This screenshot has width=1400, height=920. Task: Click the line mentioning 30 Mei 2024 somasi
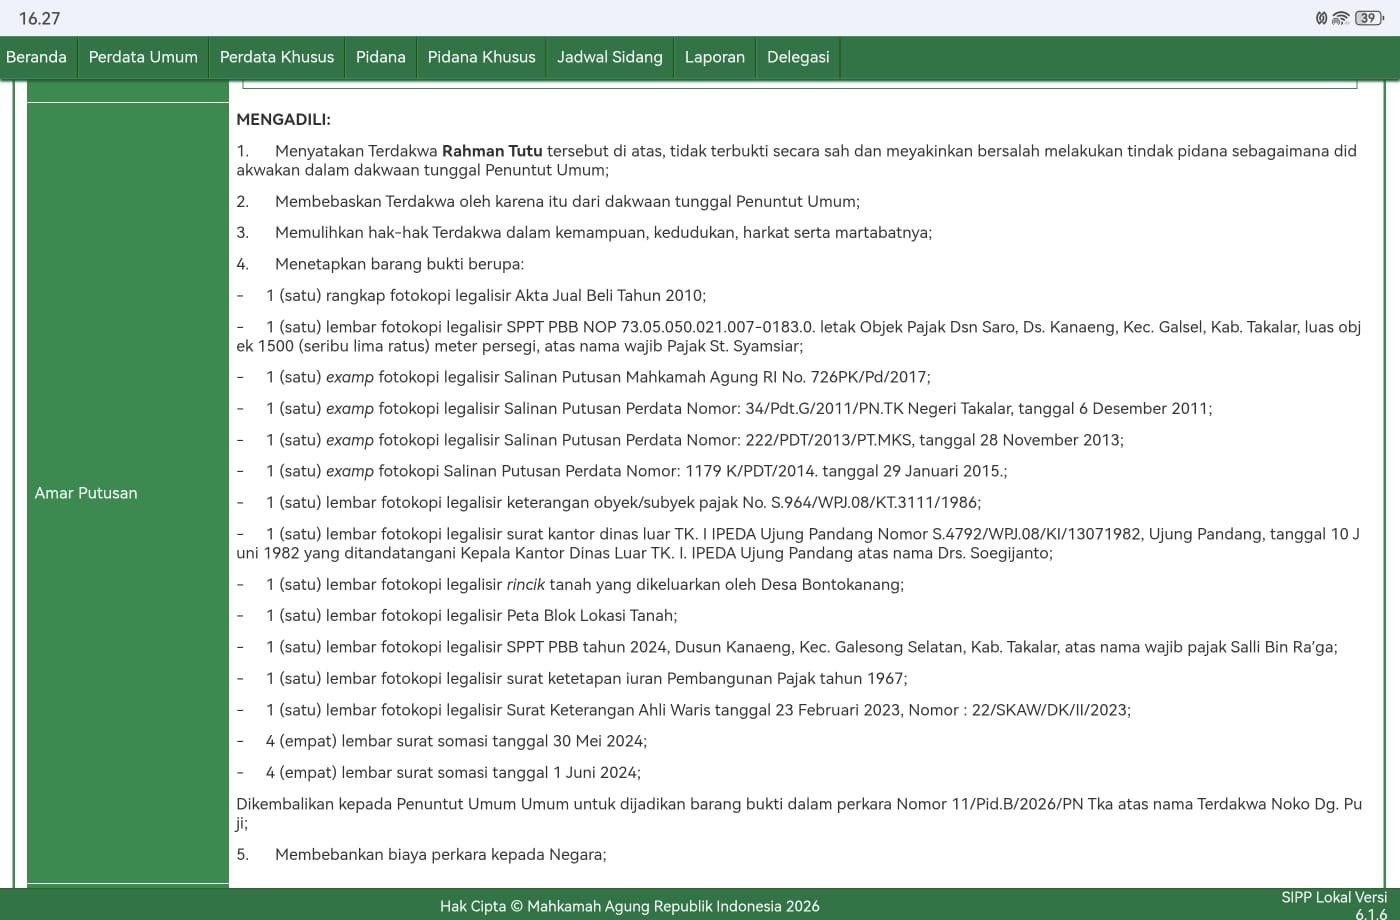point(456,741)
